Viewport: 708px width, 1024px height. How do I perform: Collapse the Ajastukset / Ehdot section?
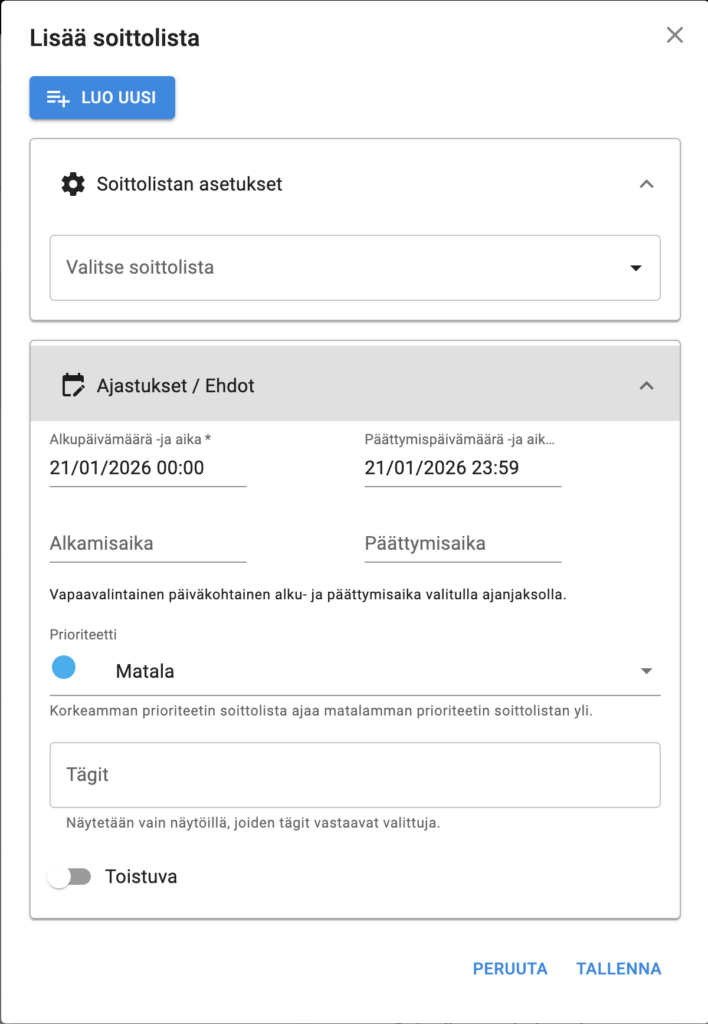tap(646, 385)
